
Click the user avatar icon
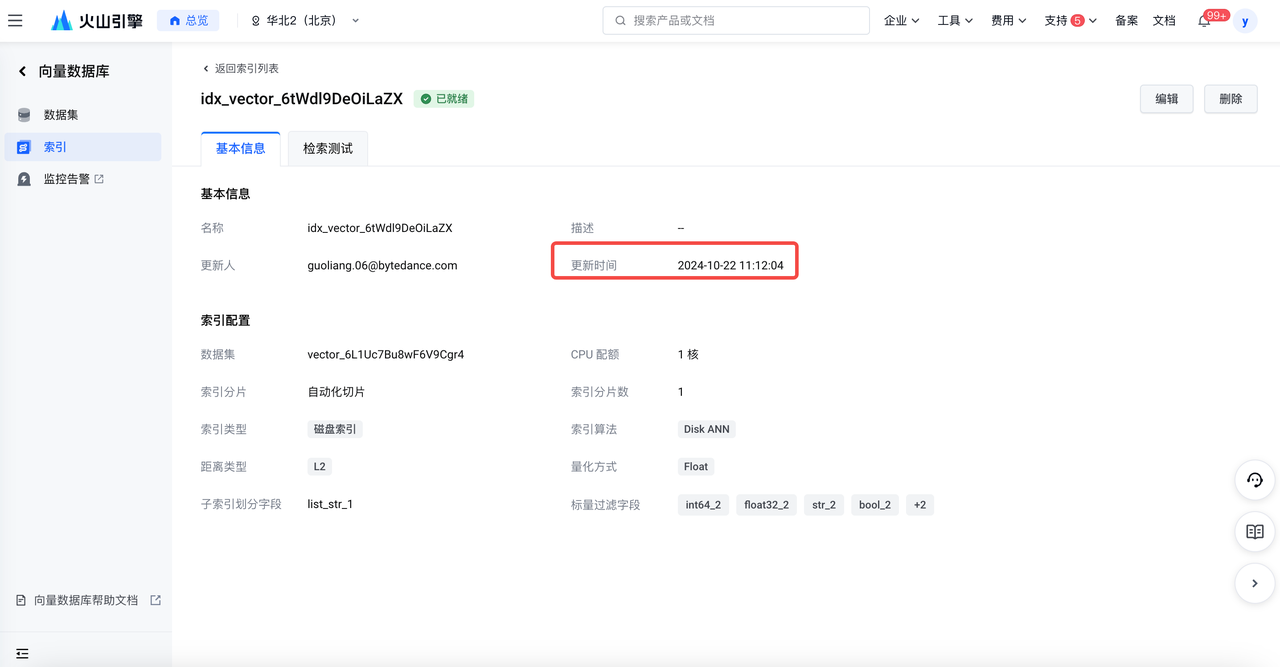coord(1245,21)
